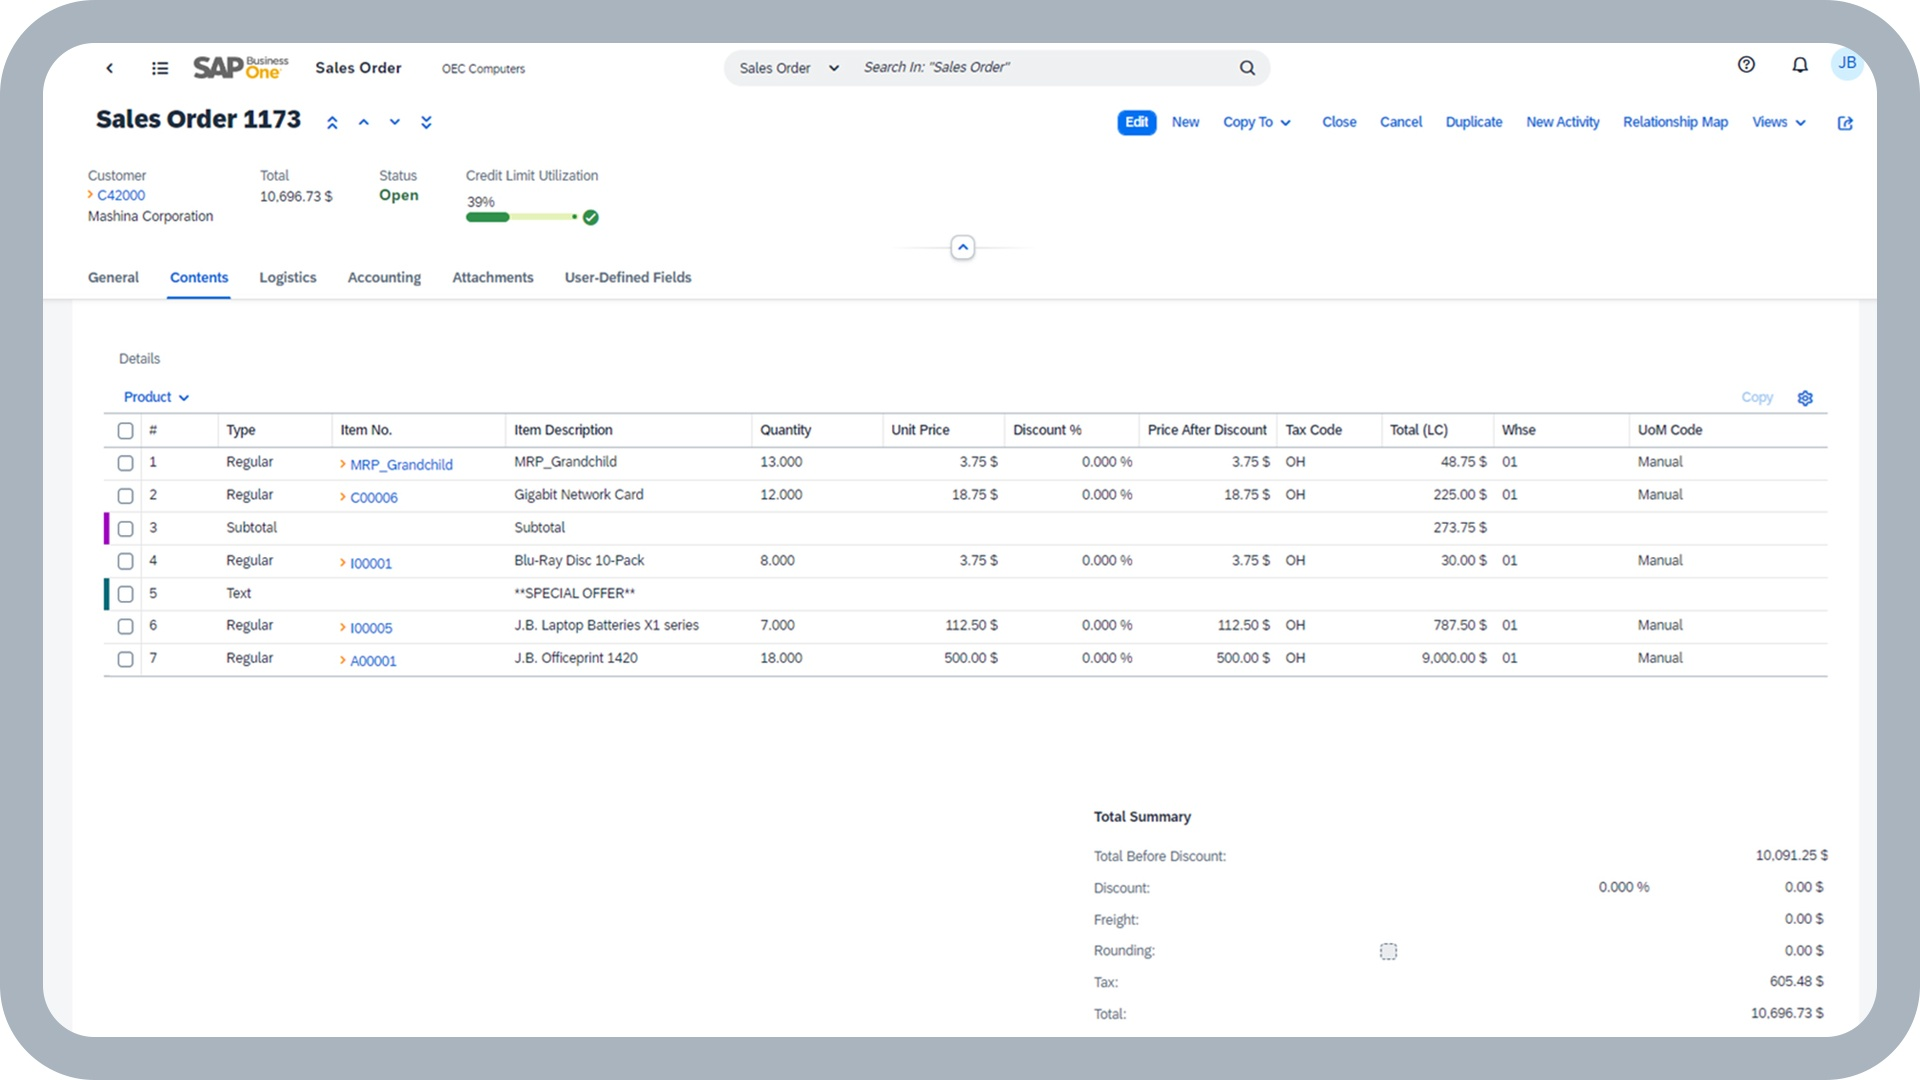Expand the Copy To dropdown

(1257, 122)
